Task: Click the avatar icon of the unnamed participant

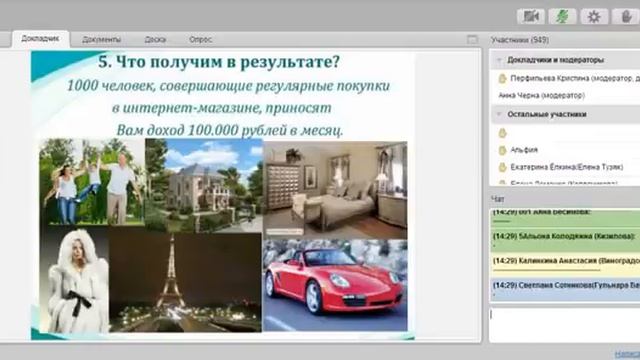Action: pyautogui.click(x=502, y=133)
